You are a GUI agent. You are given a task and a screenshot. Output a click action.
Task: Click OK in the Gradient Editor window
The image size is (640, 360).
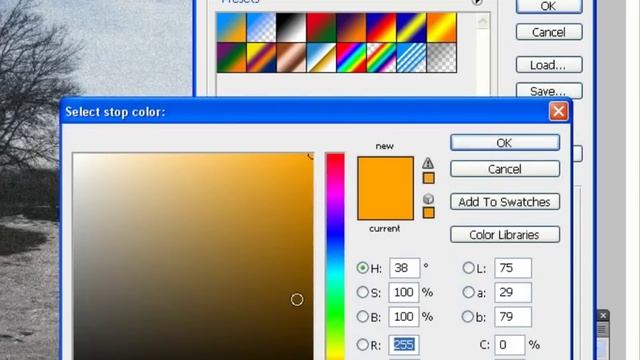coord(549,6)
